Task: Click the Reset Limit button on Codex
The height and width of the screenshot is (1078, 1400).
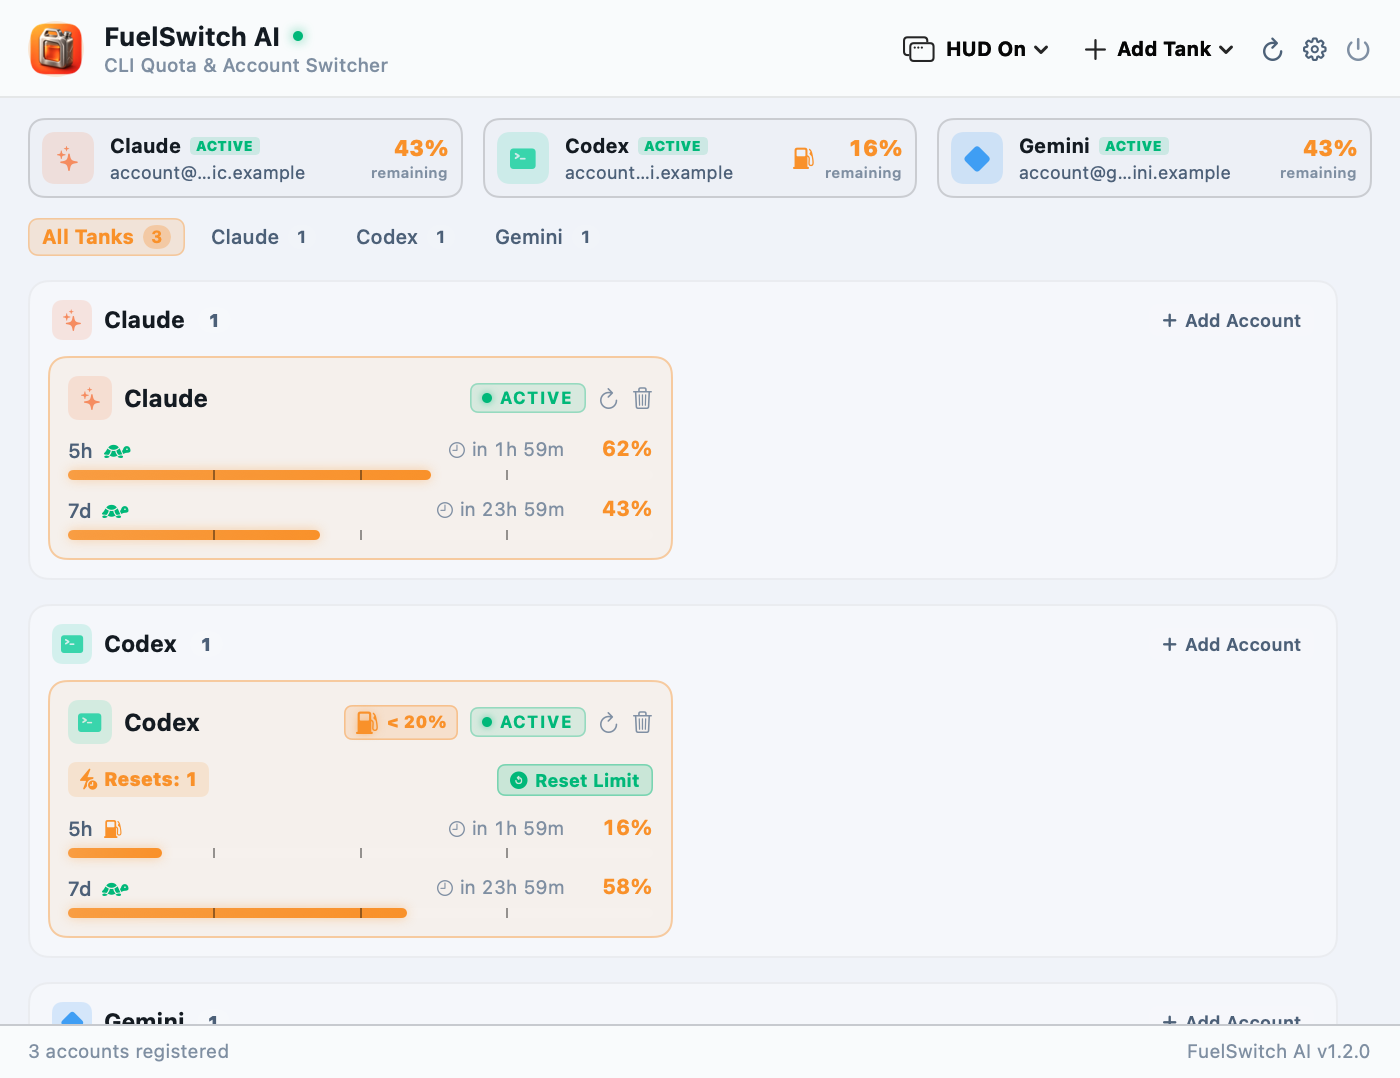Action: [575, 780]
